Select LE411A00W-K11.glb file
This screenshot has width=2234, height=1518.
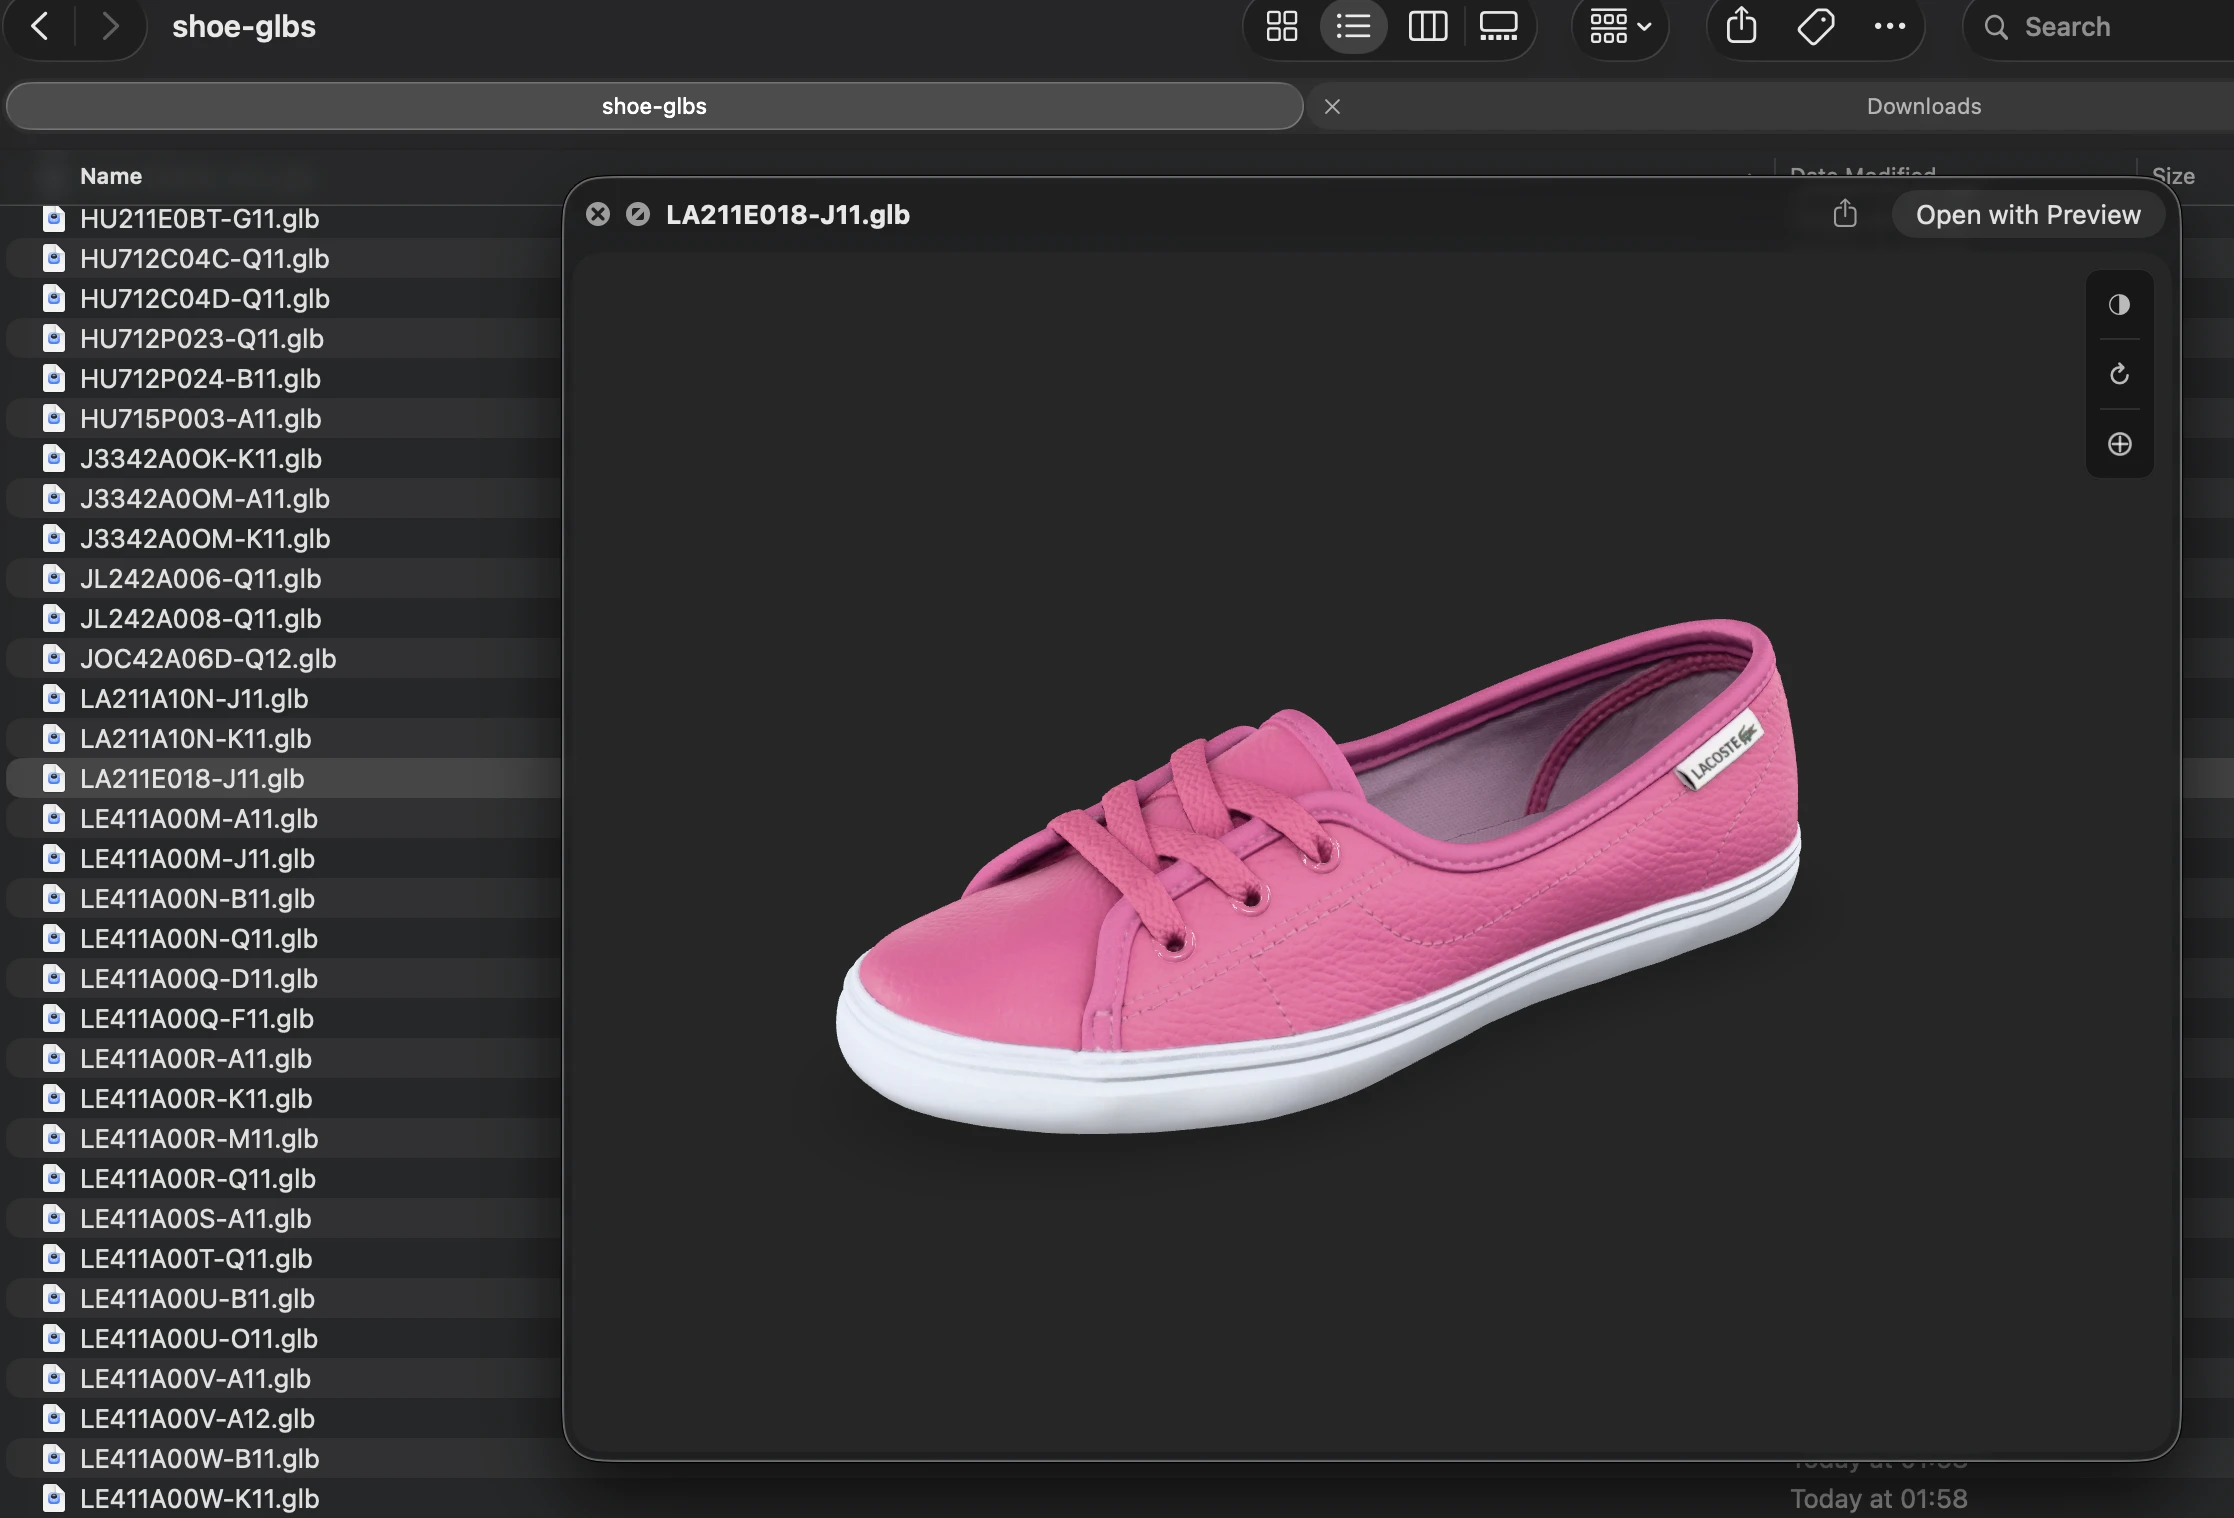[199, 1498]
